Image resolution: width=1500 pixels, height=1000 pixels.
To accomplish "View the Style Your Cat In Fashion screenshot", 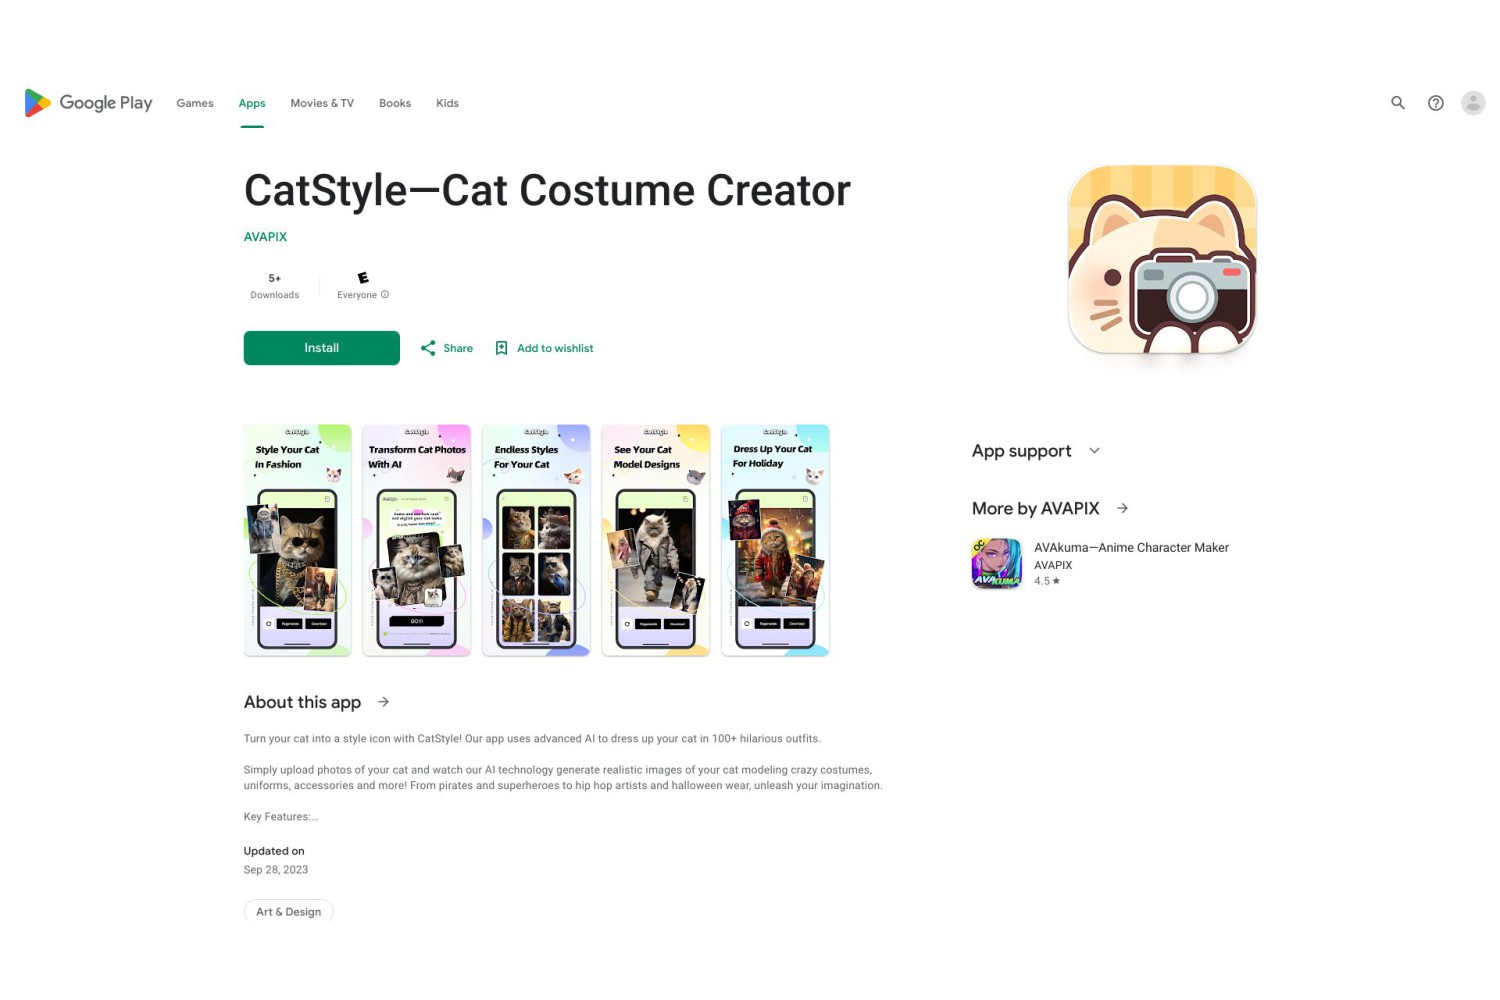I will coord(297,540).
